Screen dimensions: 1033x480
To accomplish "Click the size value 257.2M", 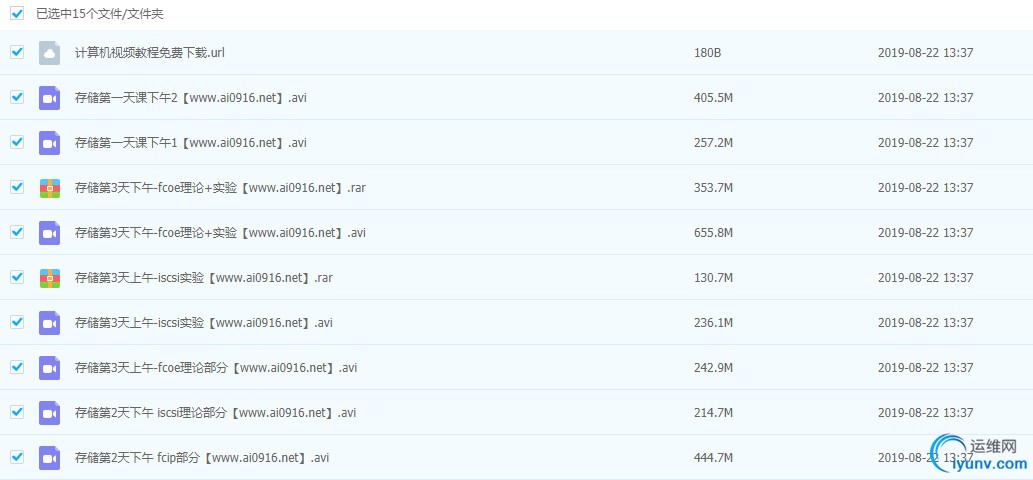I will [713, 142].
